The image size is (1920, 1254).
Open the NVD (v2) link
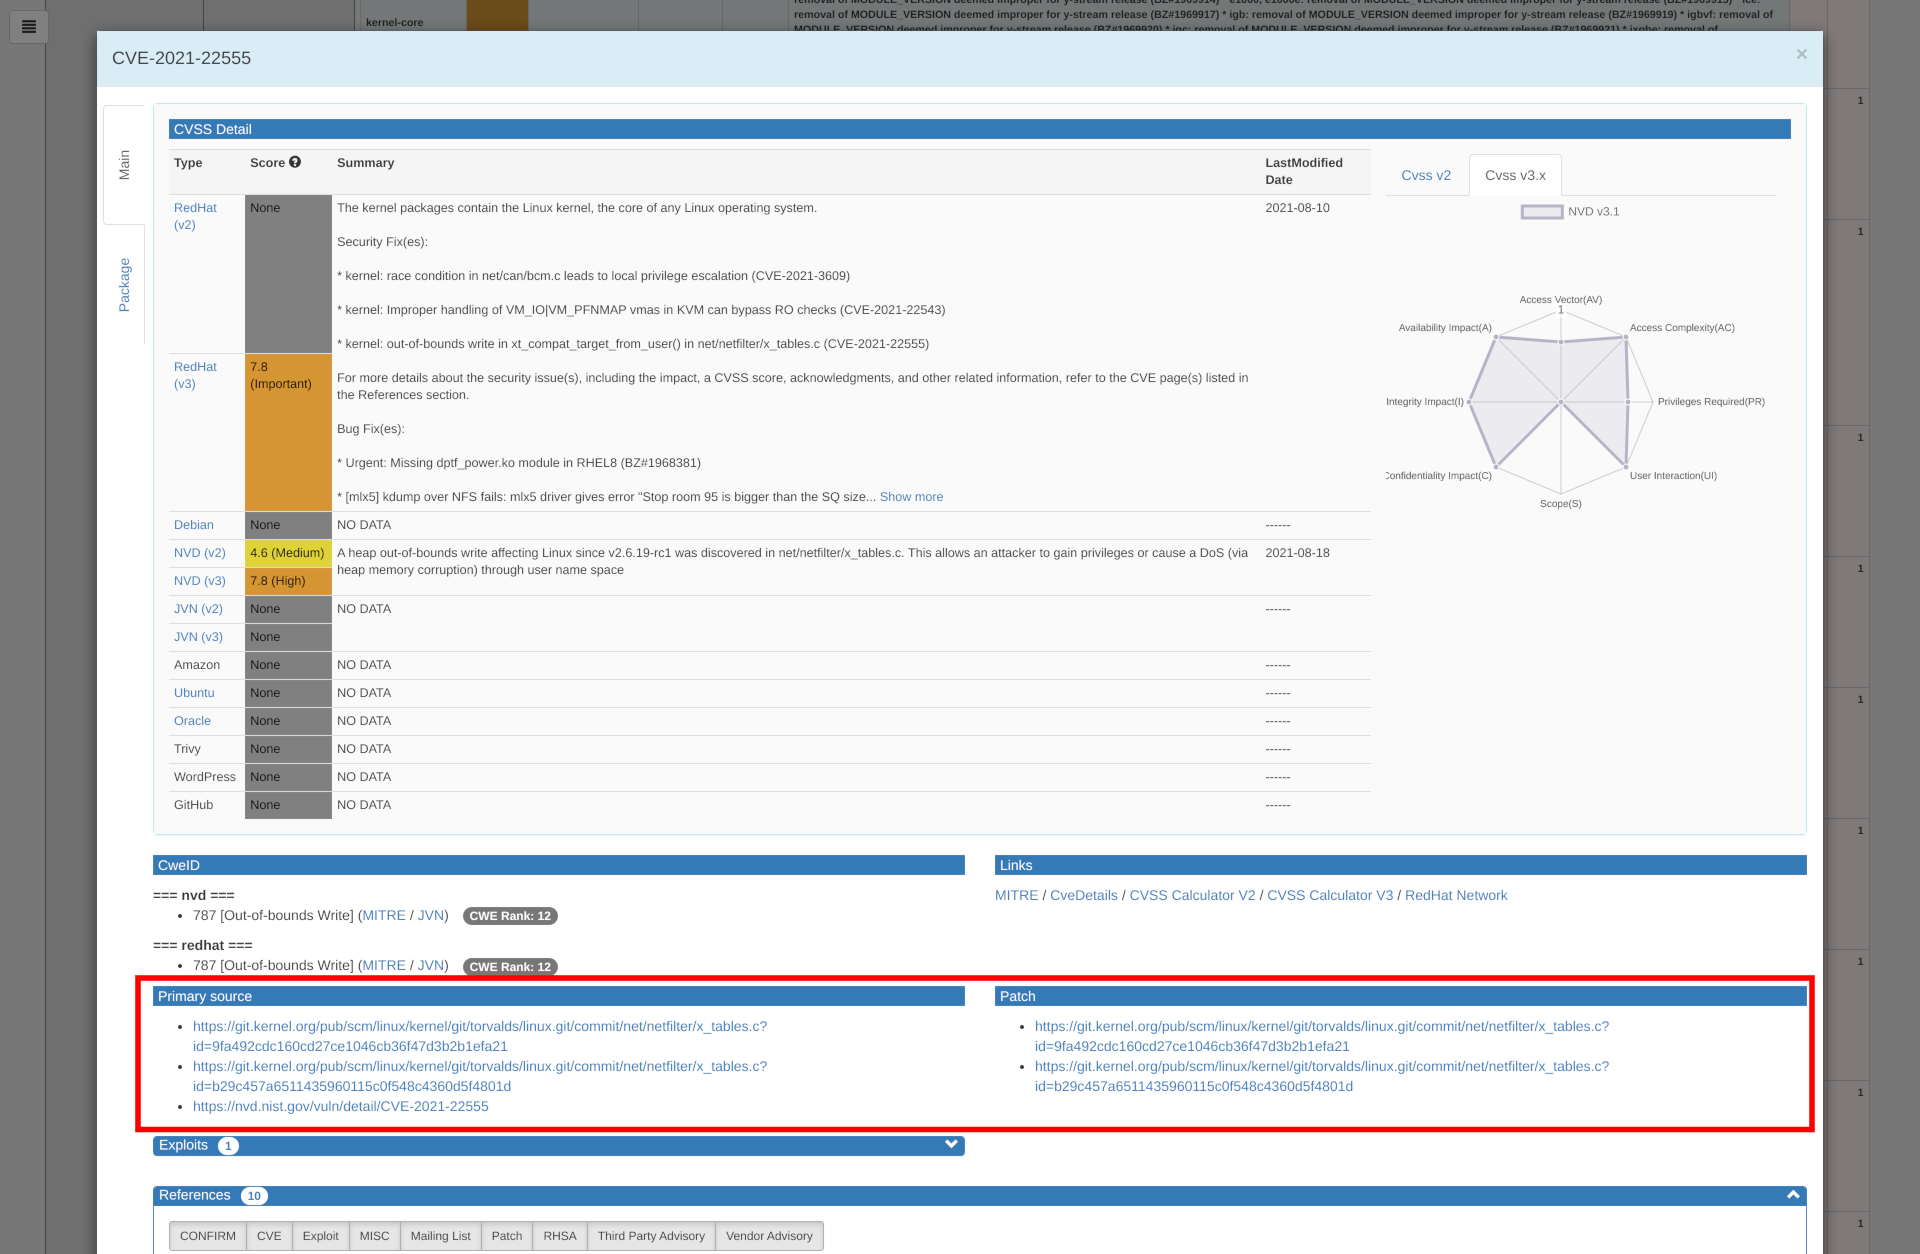point(200,553)
